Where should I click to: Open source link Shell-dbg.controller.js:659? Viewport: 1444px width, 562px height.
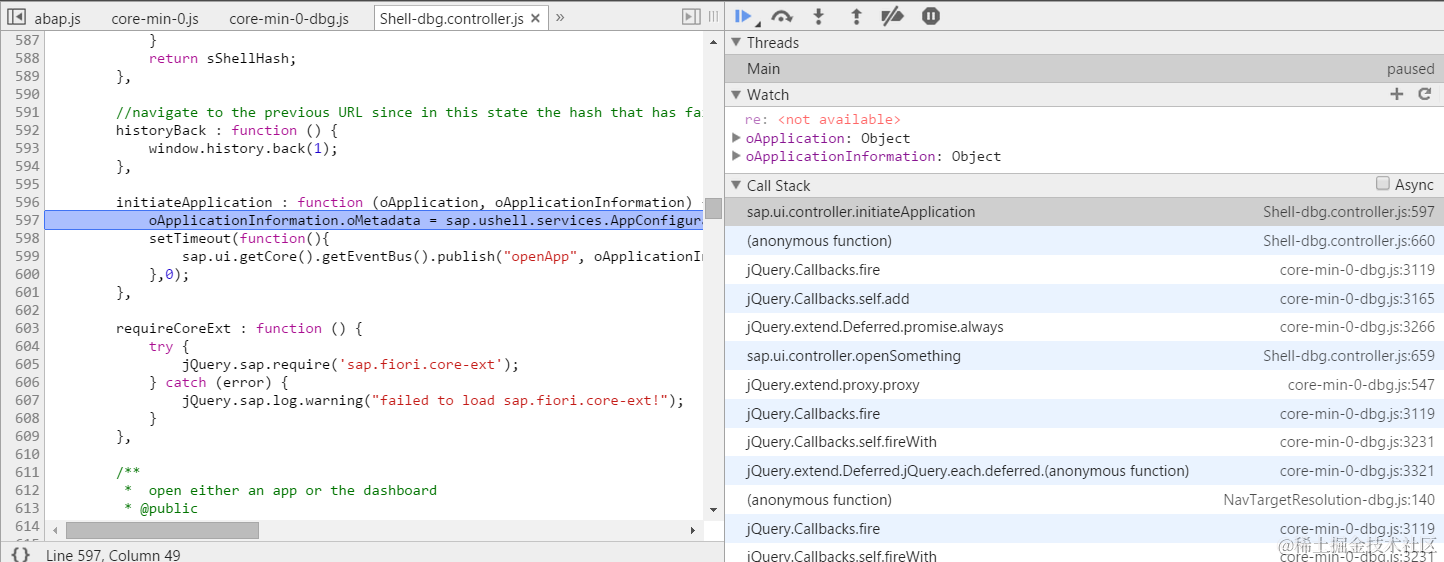pos(1348,356)
